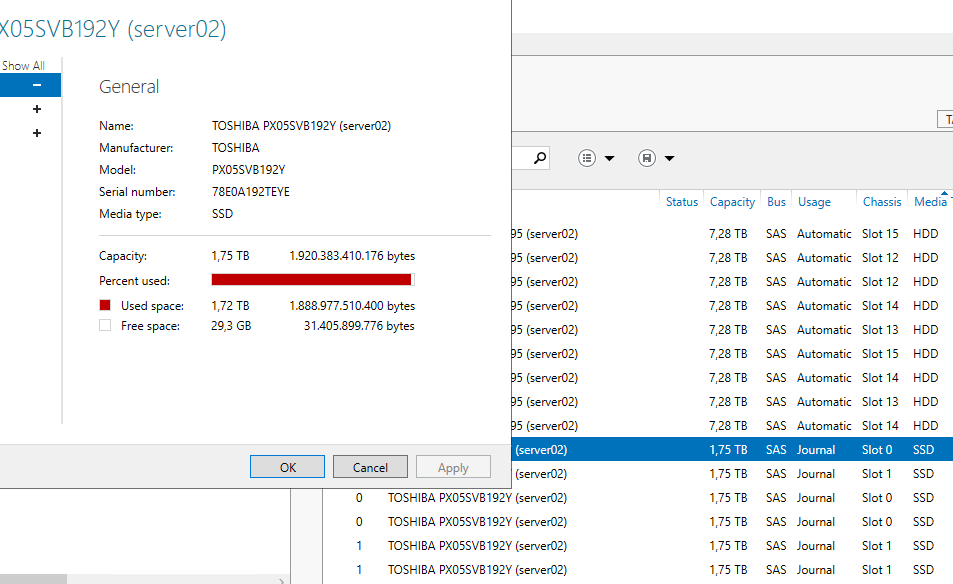Click the Cancel button in properties dialog
Screen dimensions: 953x584
[x=370, y=467]
